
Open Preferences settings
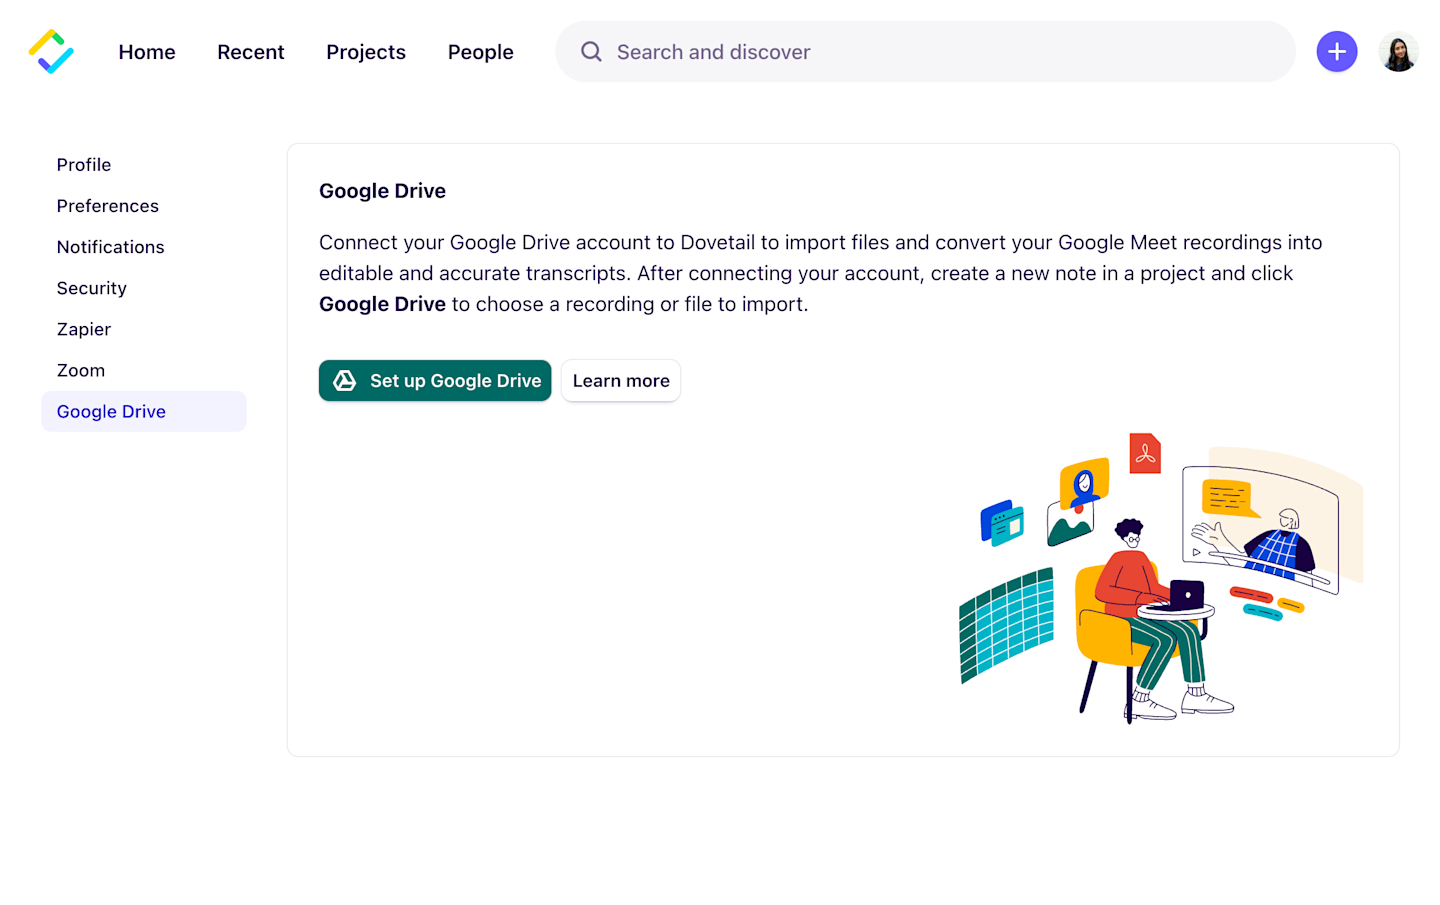(143, 206)
